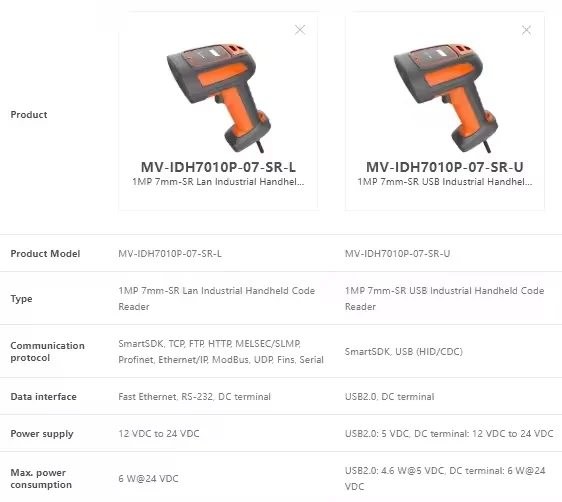
Task: Select the Fast Ethernet, RS-232 interface value
Action: [x=195, y=397]
